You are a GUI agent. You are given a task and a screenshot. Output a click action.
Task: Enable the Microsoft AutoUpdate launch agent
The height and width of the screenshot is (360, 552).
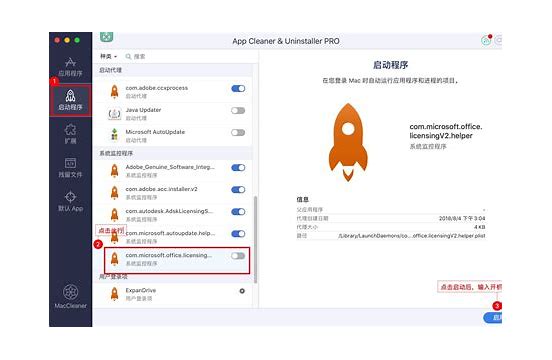[x=238, y=133]
